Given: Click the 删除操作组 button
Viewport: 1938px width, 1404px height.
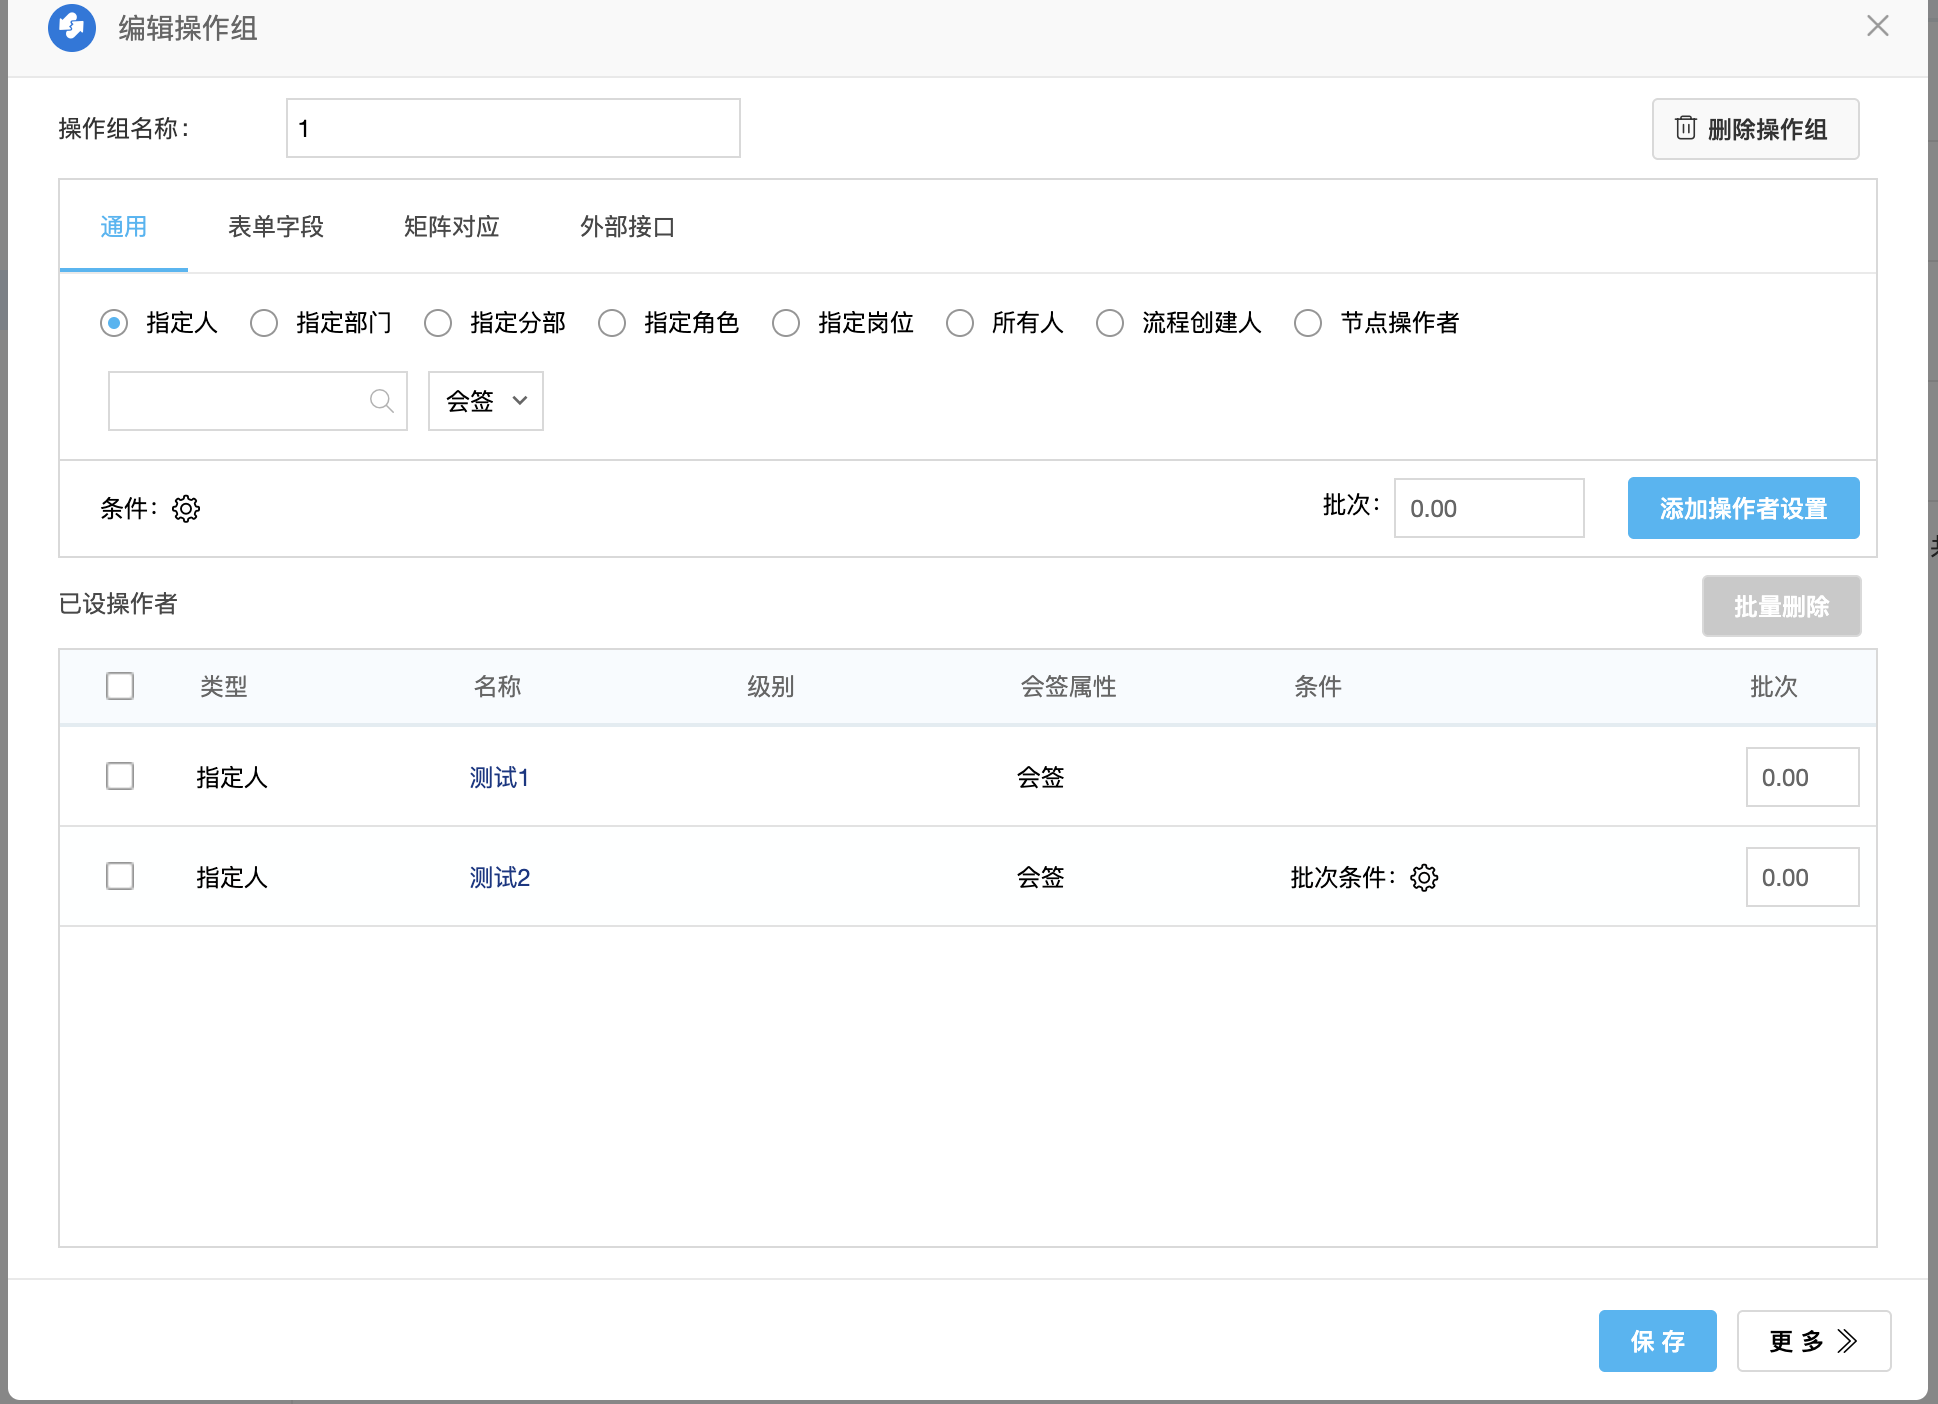Looking at the screenshot, I should point(1756,129).
